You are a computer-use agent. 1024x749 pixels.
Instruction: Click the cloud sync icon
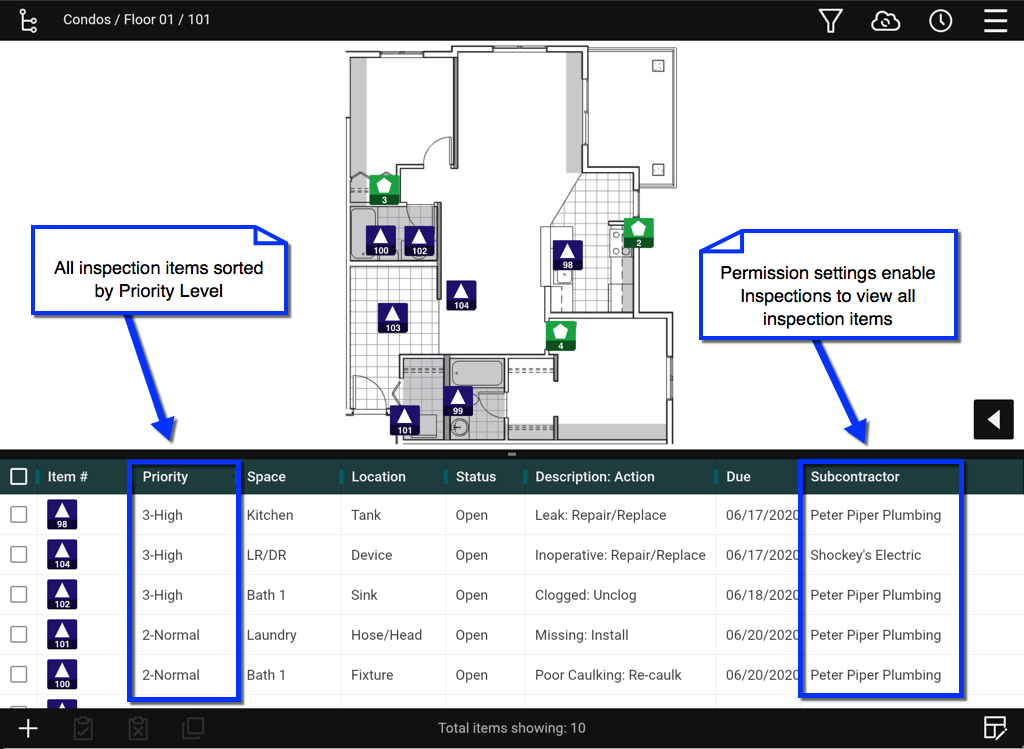click(885, 21)
